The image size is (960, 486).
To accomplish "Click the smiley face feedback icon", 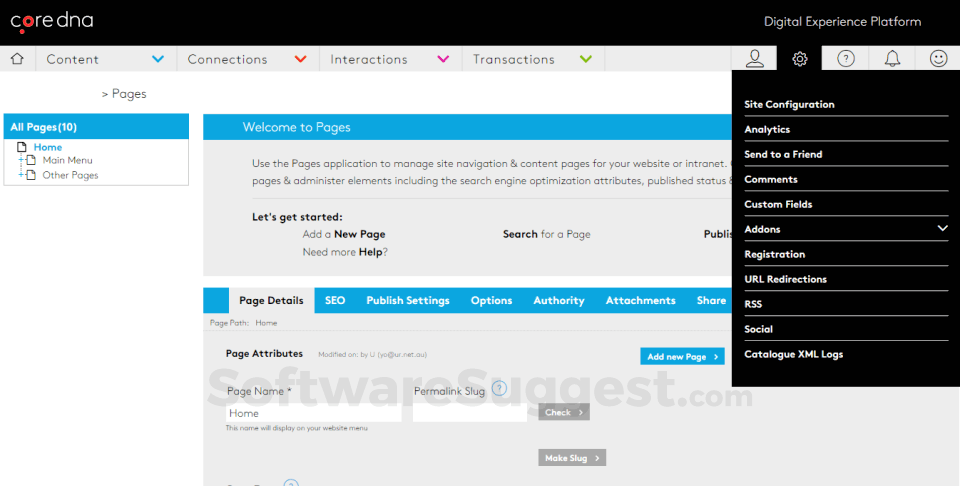I will (938, 59).
